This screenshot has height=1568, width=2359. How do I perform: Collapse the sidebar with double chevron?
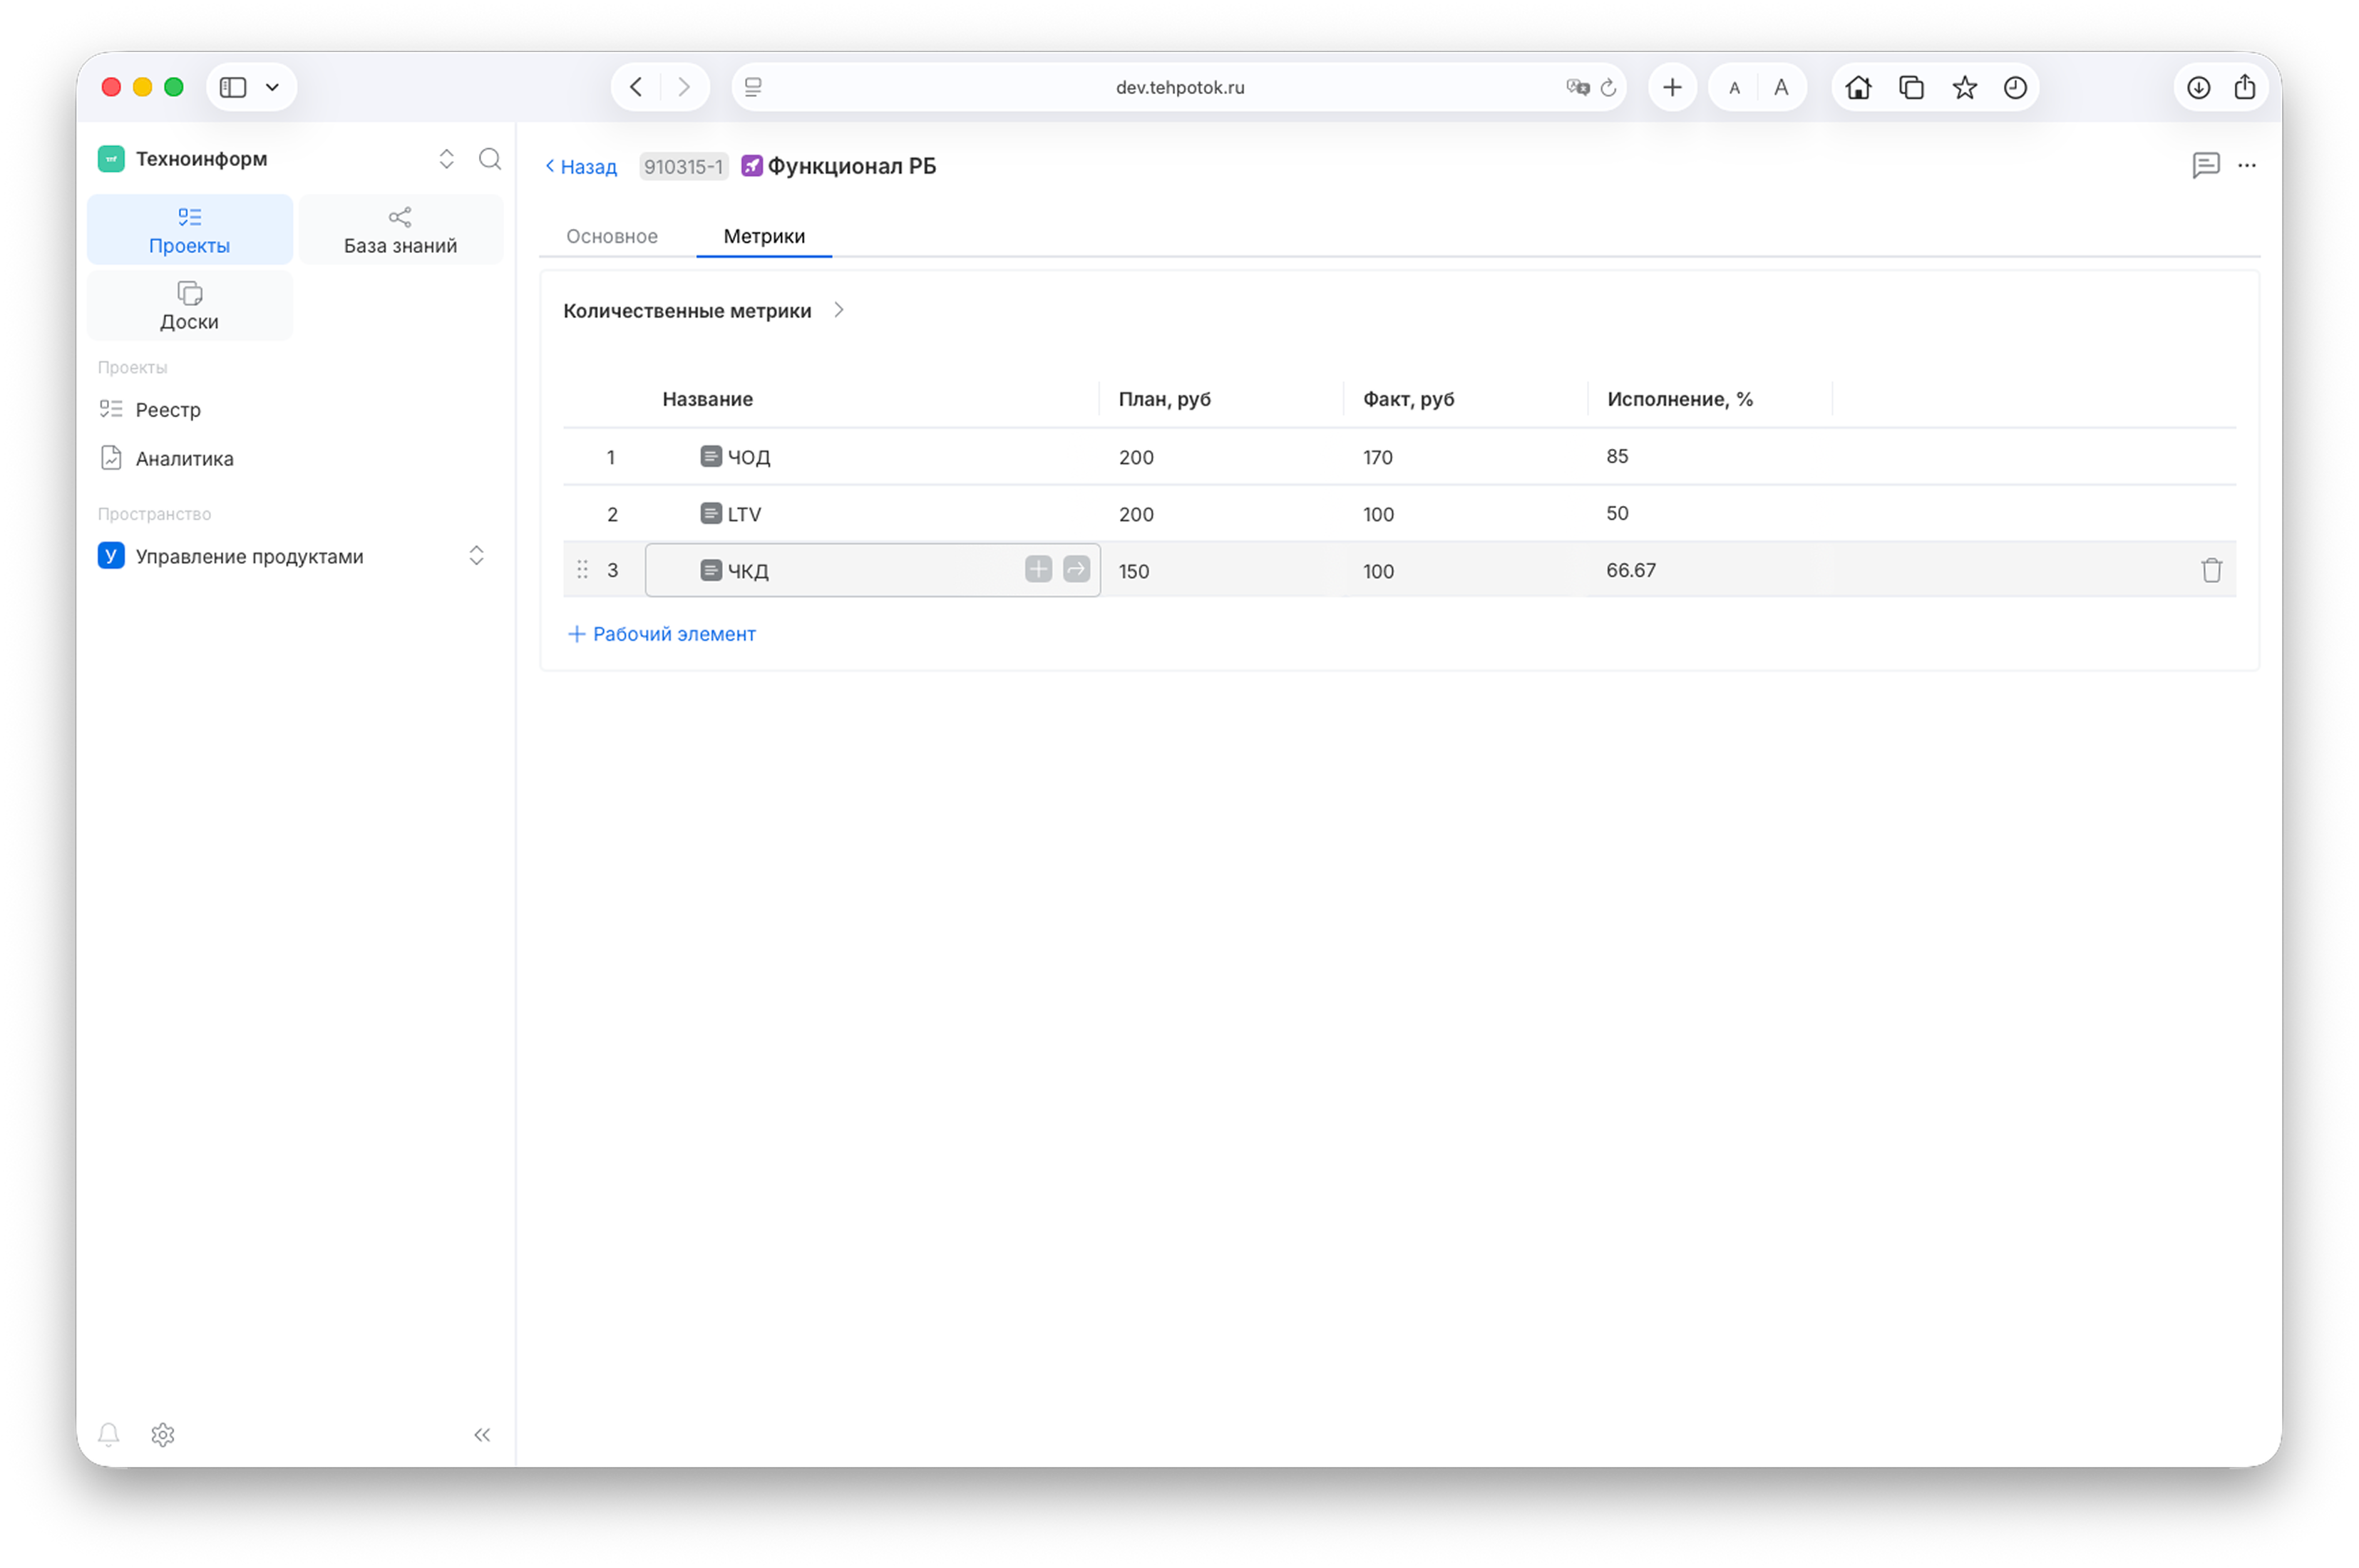pos(482,1434)
